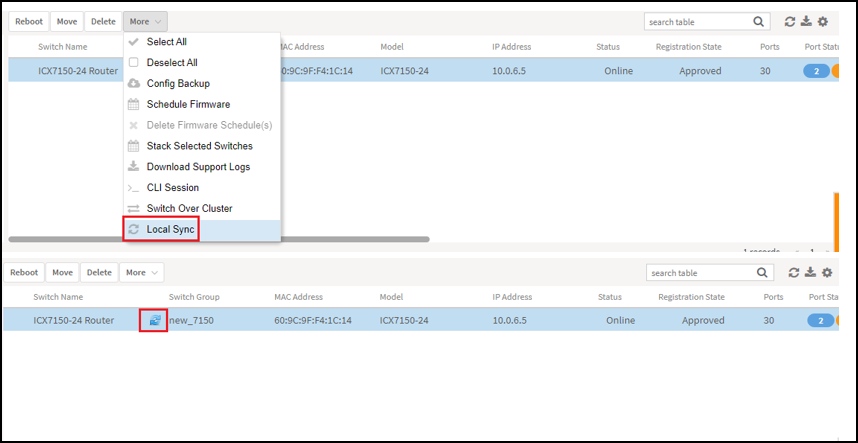Viewport: 858px width, 443px height.
Task: Choose Deselect All from More menu
Action: [202, 63]
